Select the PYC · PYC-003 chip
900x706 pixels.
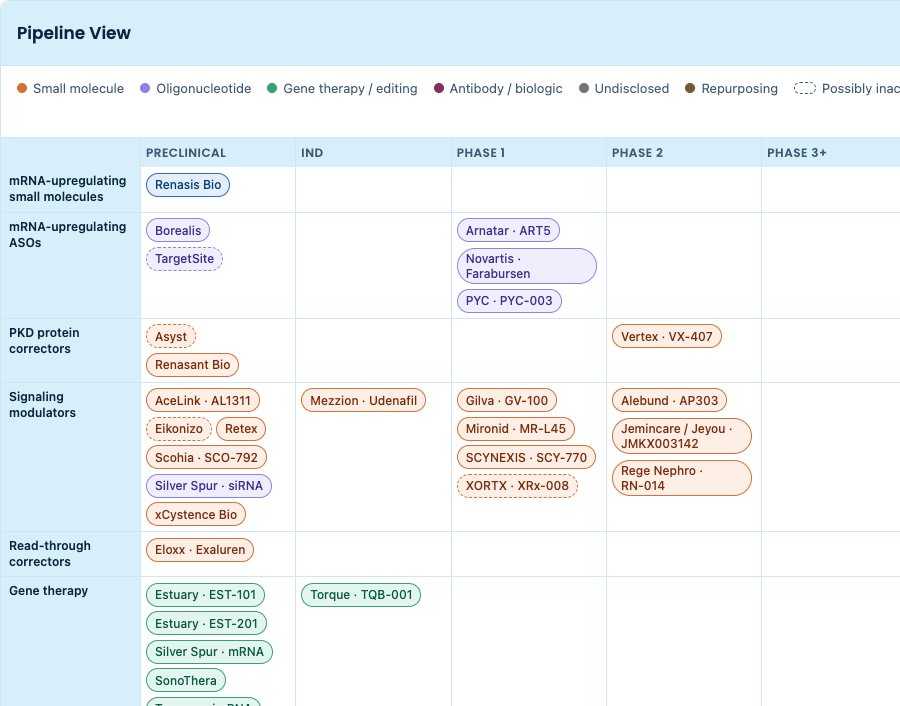pyautogui.click(x=509, y=301)
